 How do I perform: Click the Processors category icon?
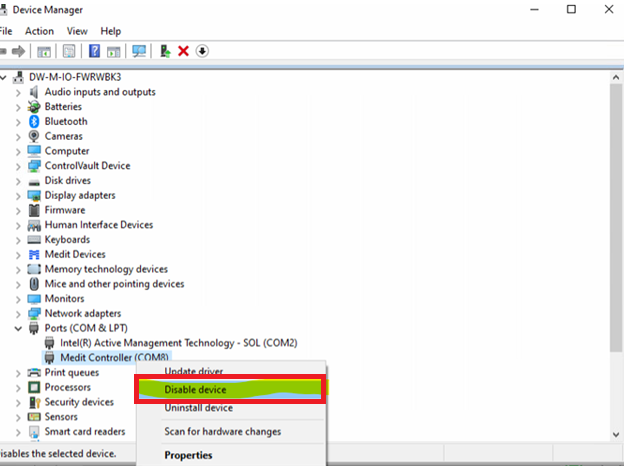pos(34,387)
